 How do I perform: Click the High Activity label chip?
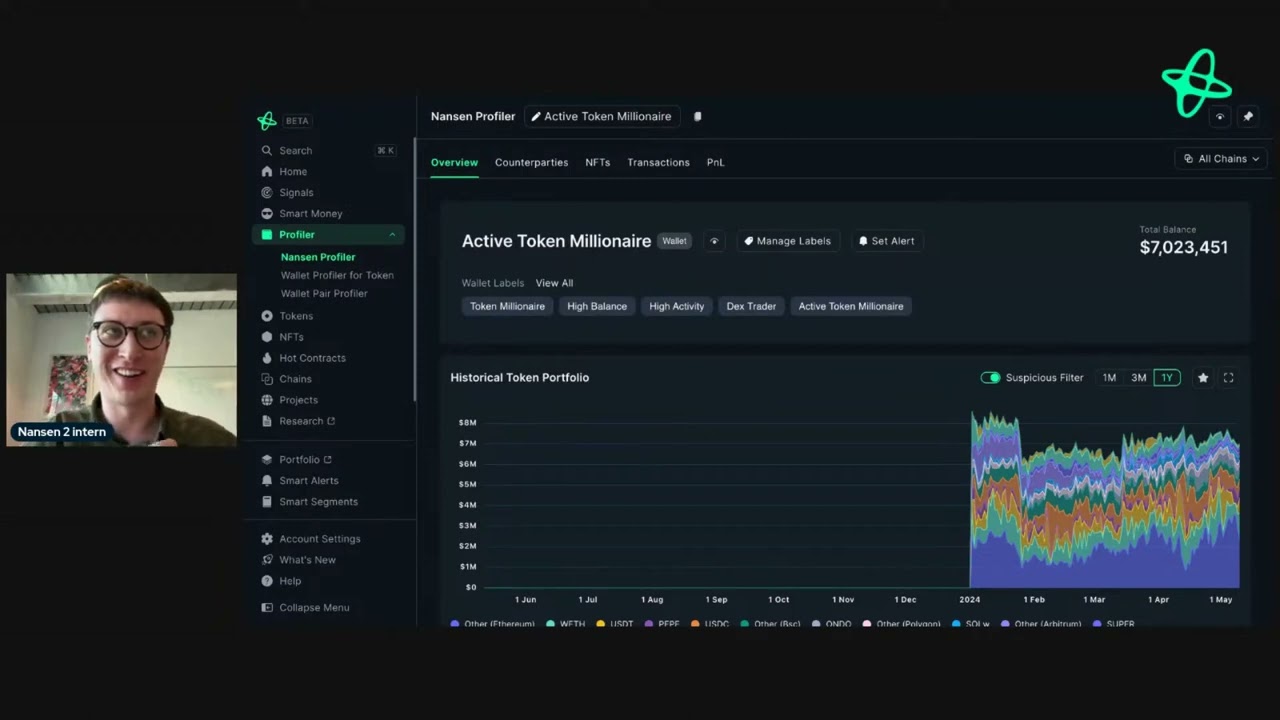tap(676, 306)
